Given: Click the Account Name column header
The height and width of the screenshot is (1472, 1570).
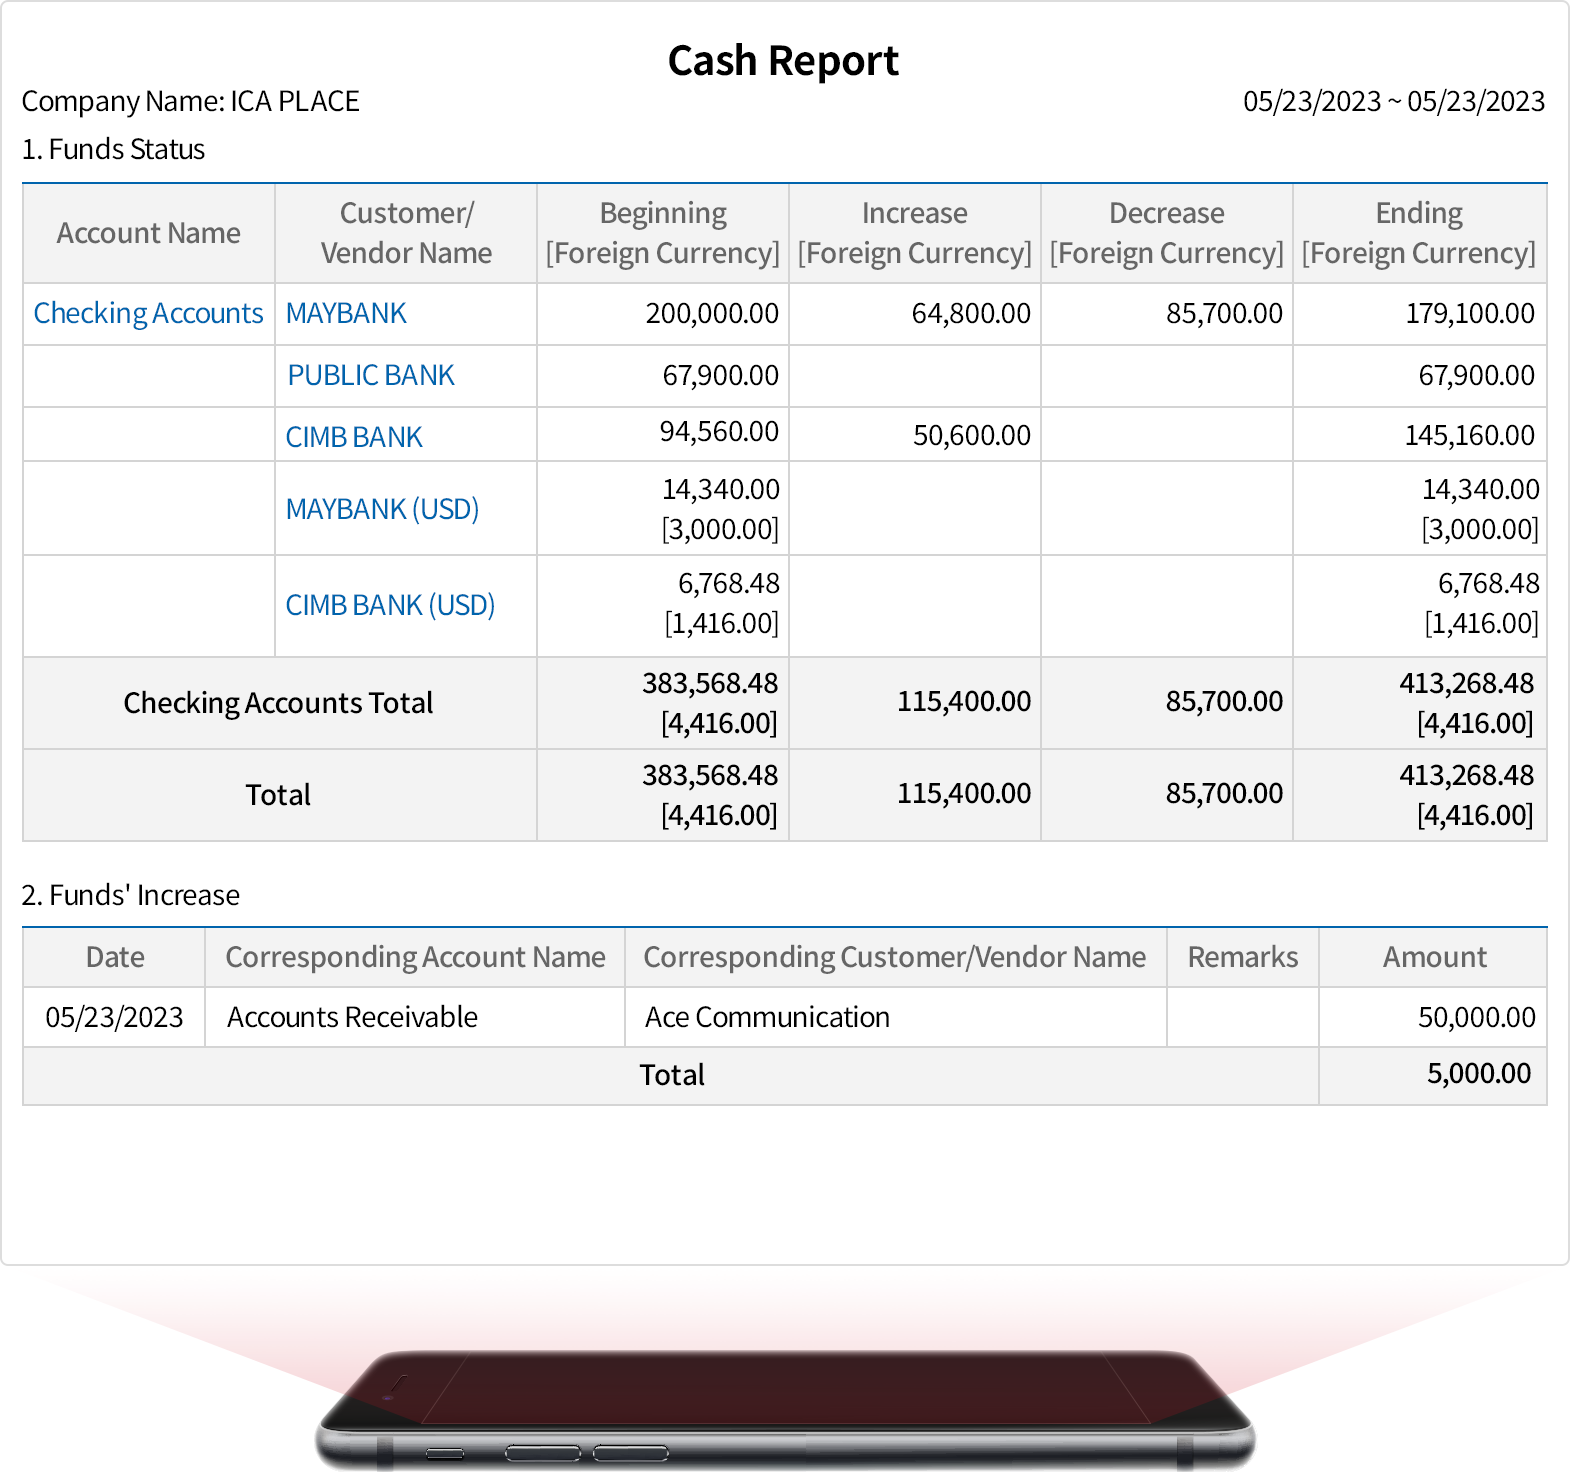Looking at the screenshot, I should [x=148, y=233].
